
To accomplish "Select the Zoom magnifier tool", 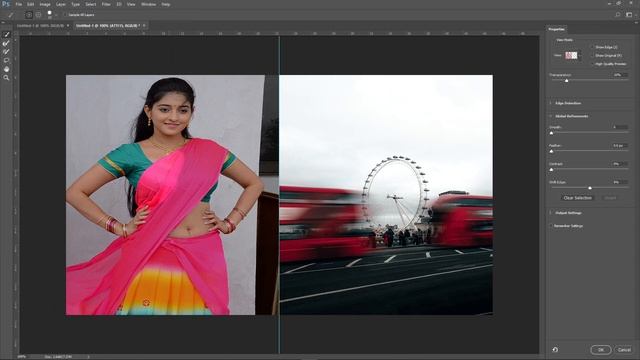I will (6, 78).
